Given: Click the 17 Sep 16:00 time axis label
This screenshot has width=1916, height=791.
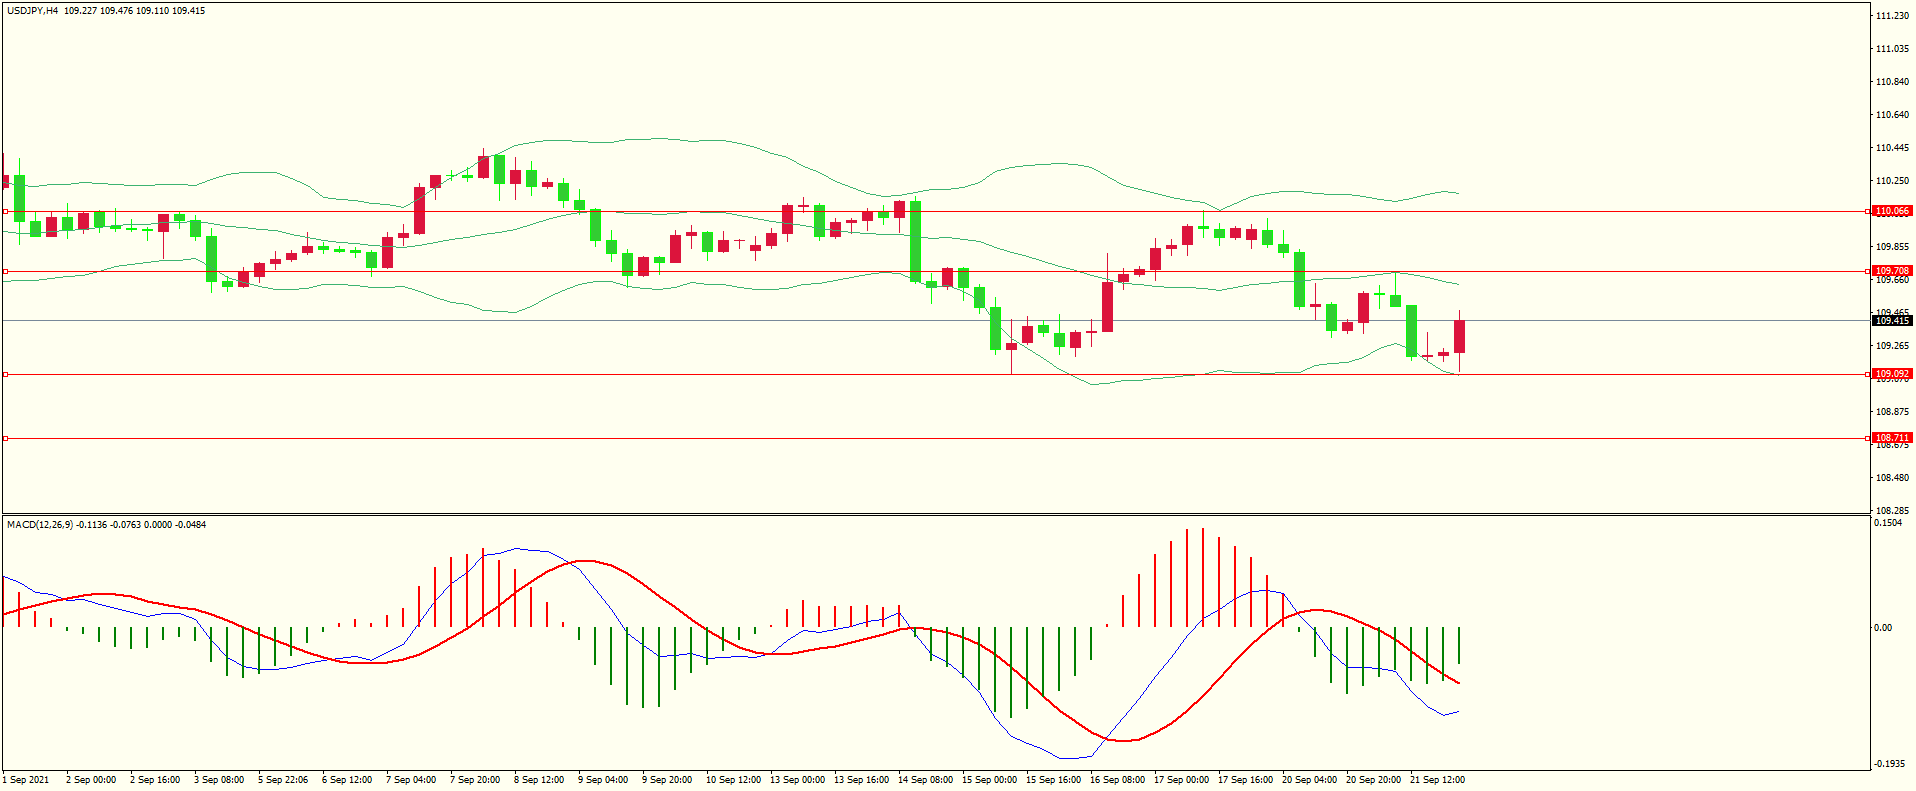Looking at the screenshot, I should tap(1245, 780).
